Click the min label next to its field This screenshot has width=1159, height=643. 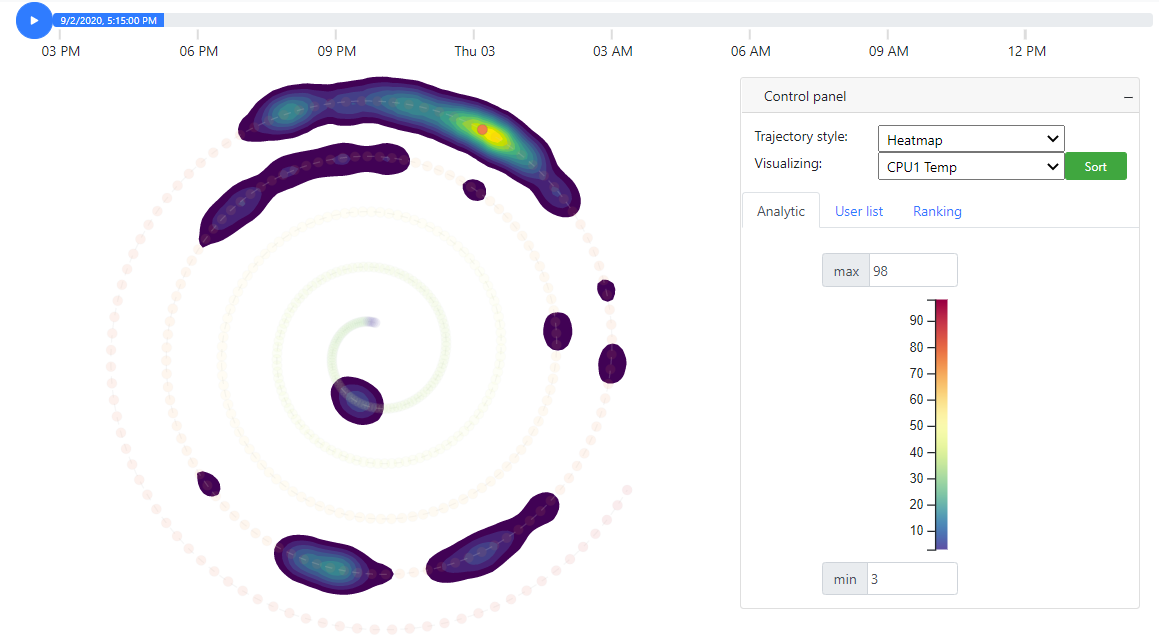click(x=845, y=578)
